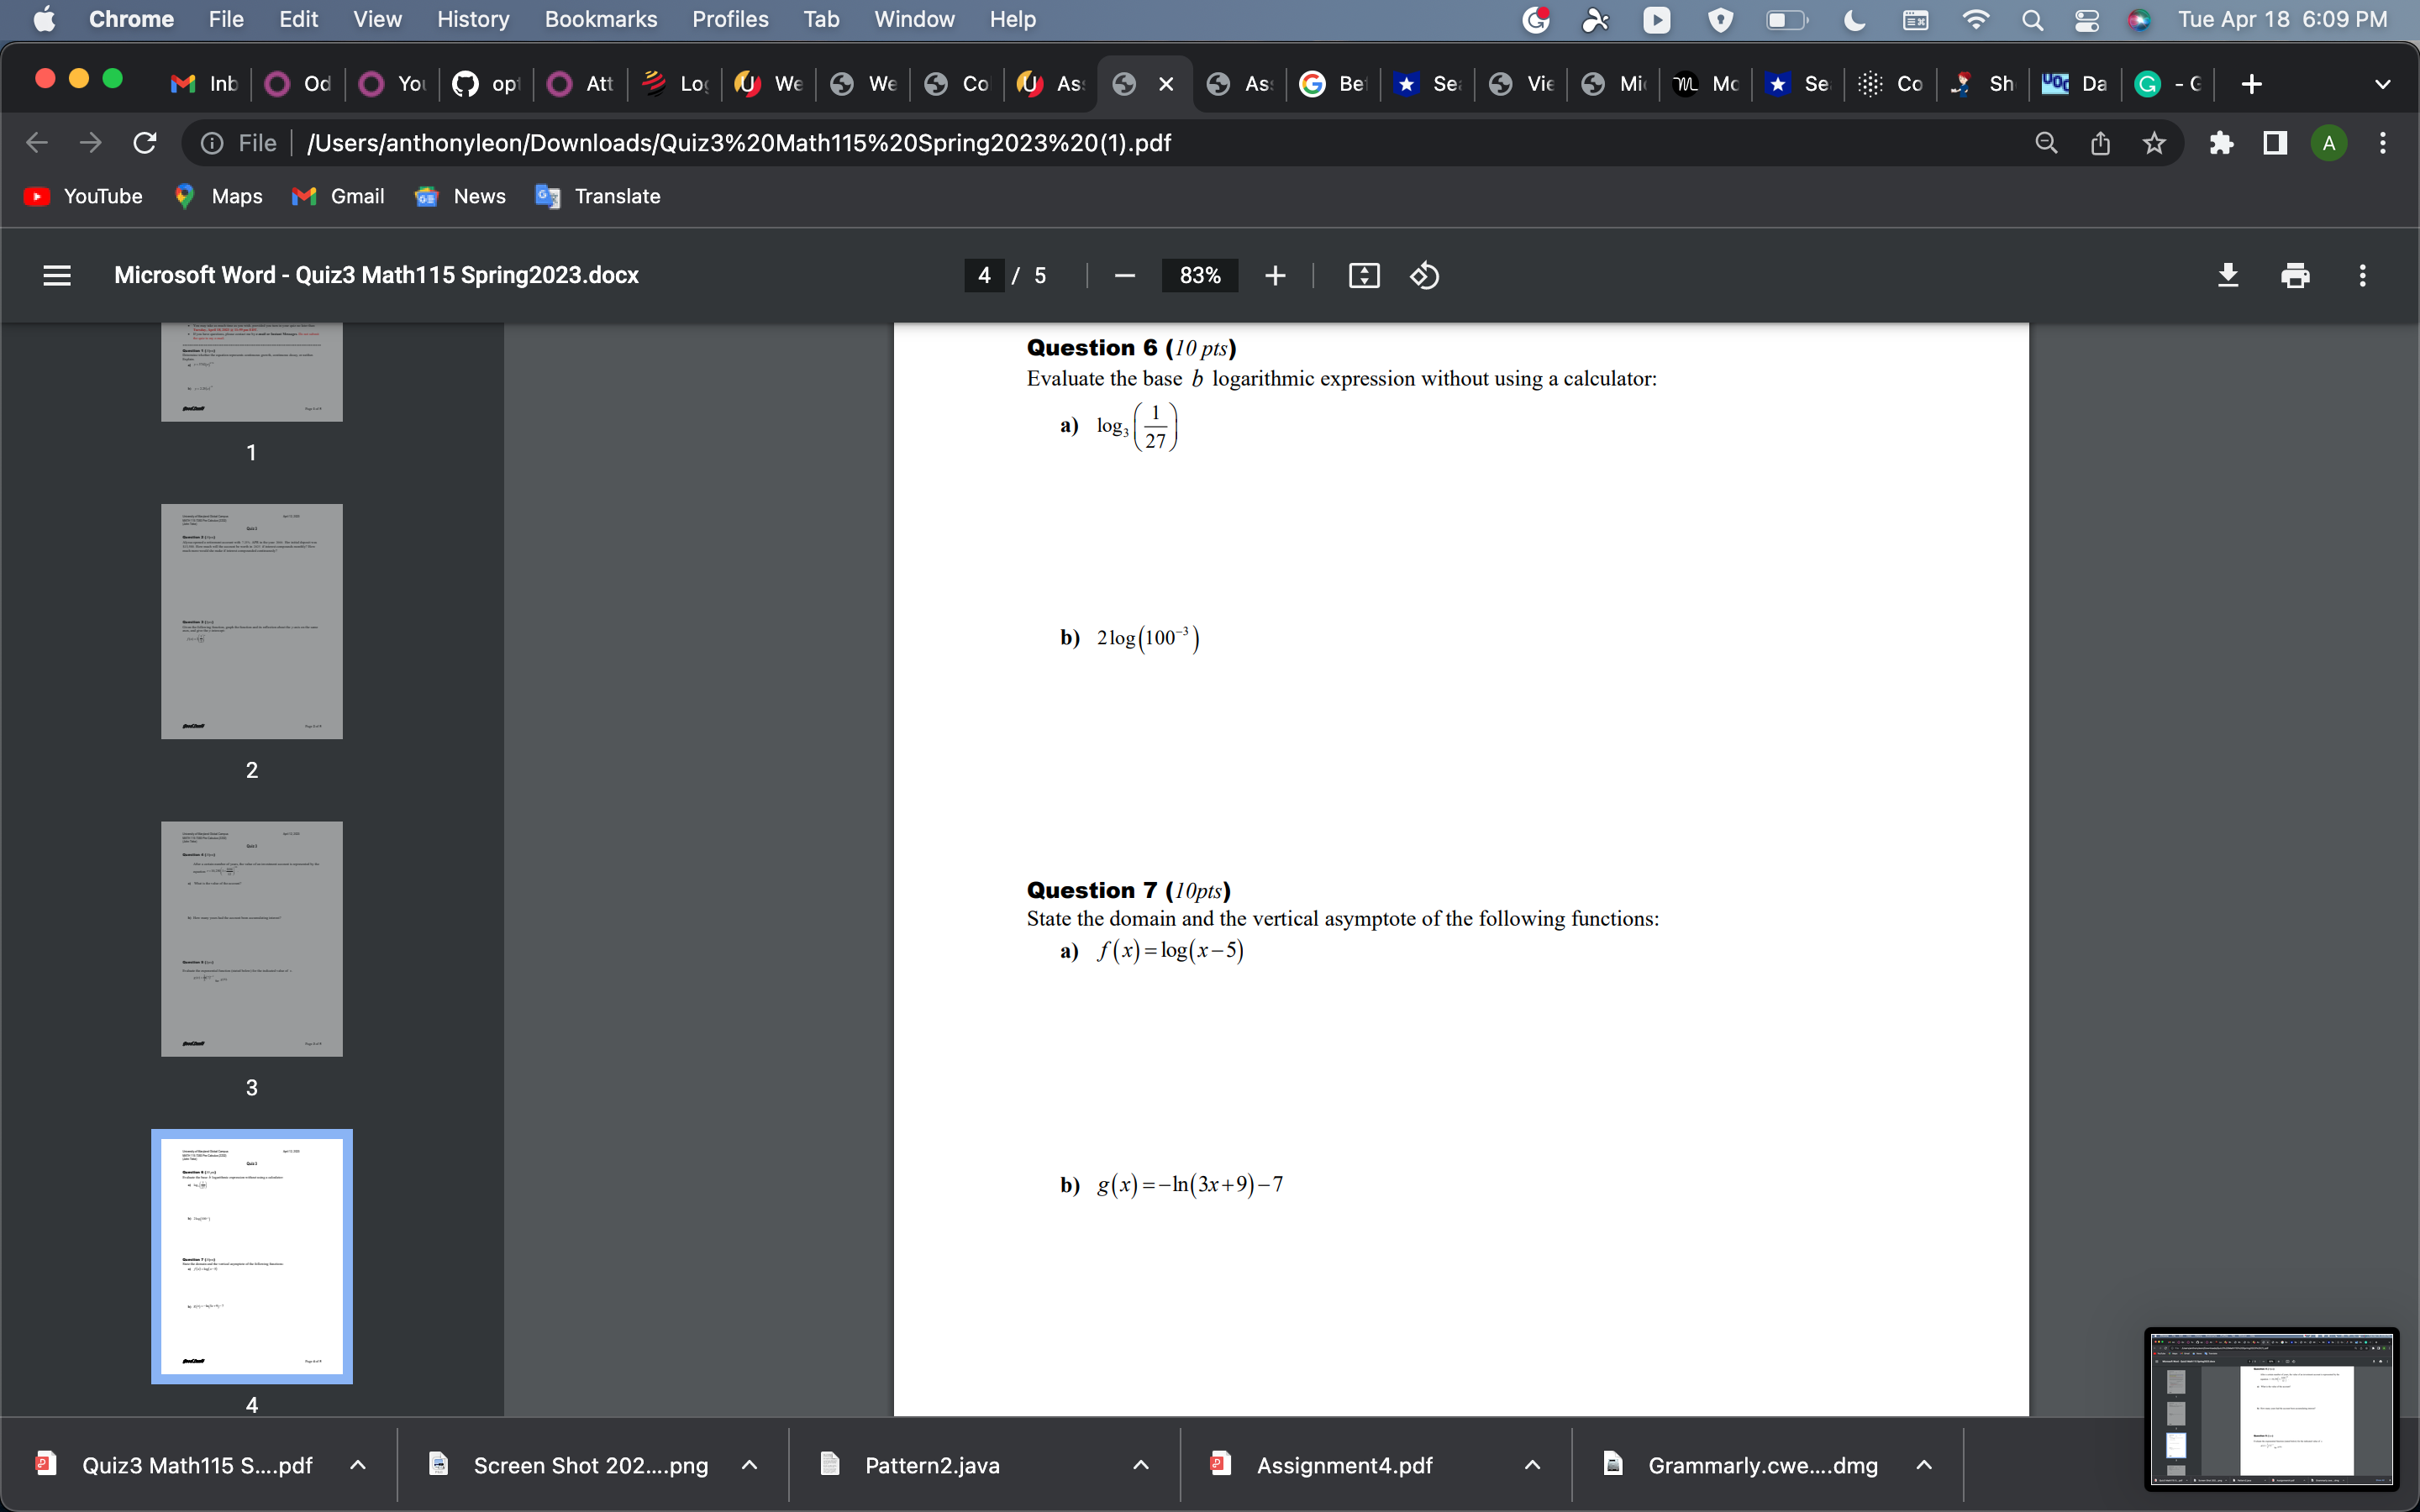Print the PDF document
Viewport: 2420px width, 1512px height.
click(2295, 275)
